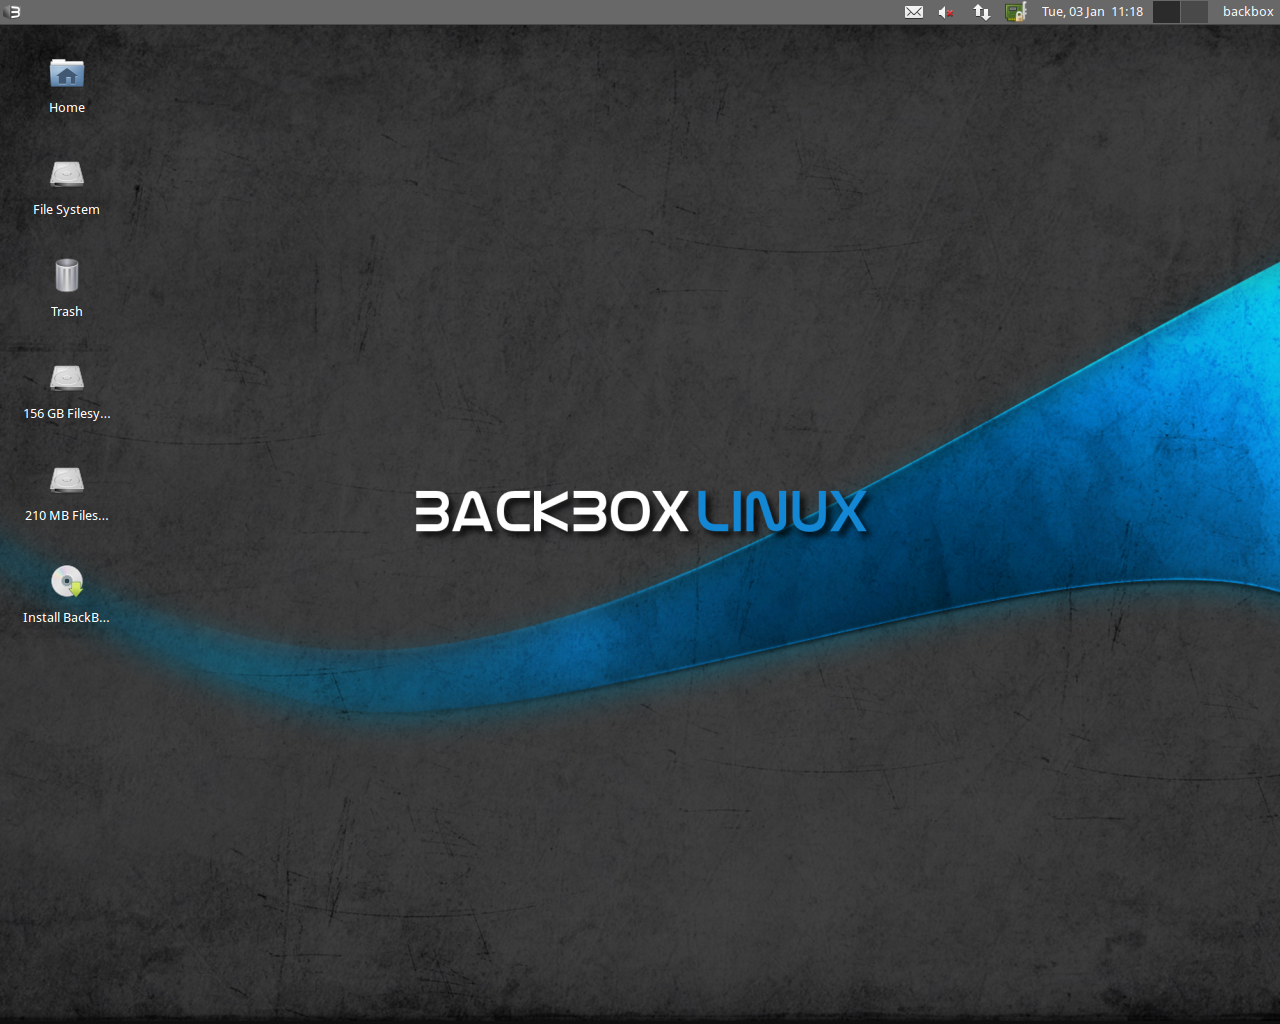The width and height of the screenshot is (1280, 1024).
Task: Switch to the second workspace
Action: tap(1194, 12)
